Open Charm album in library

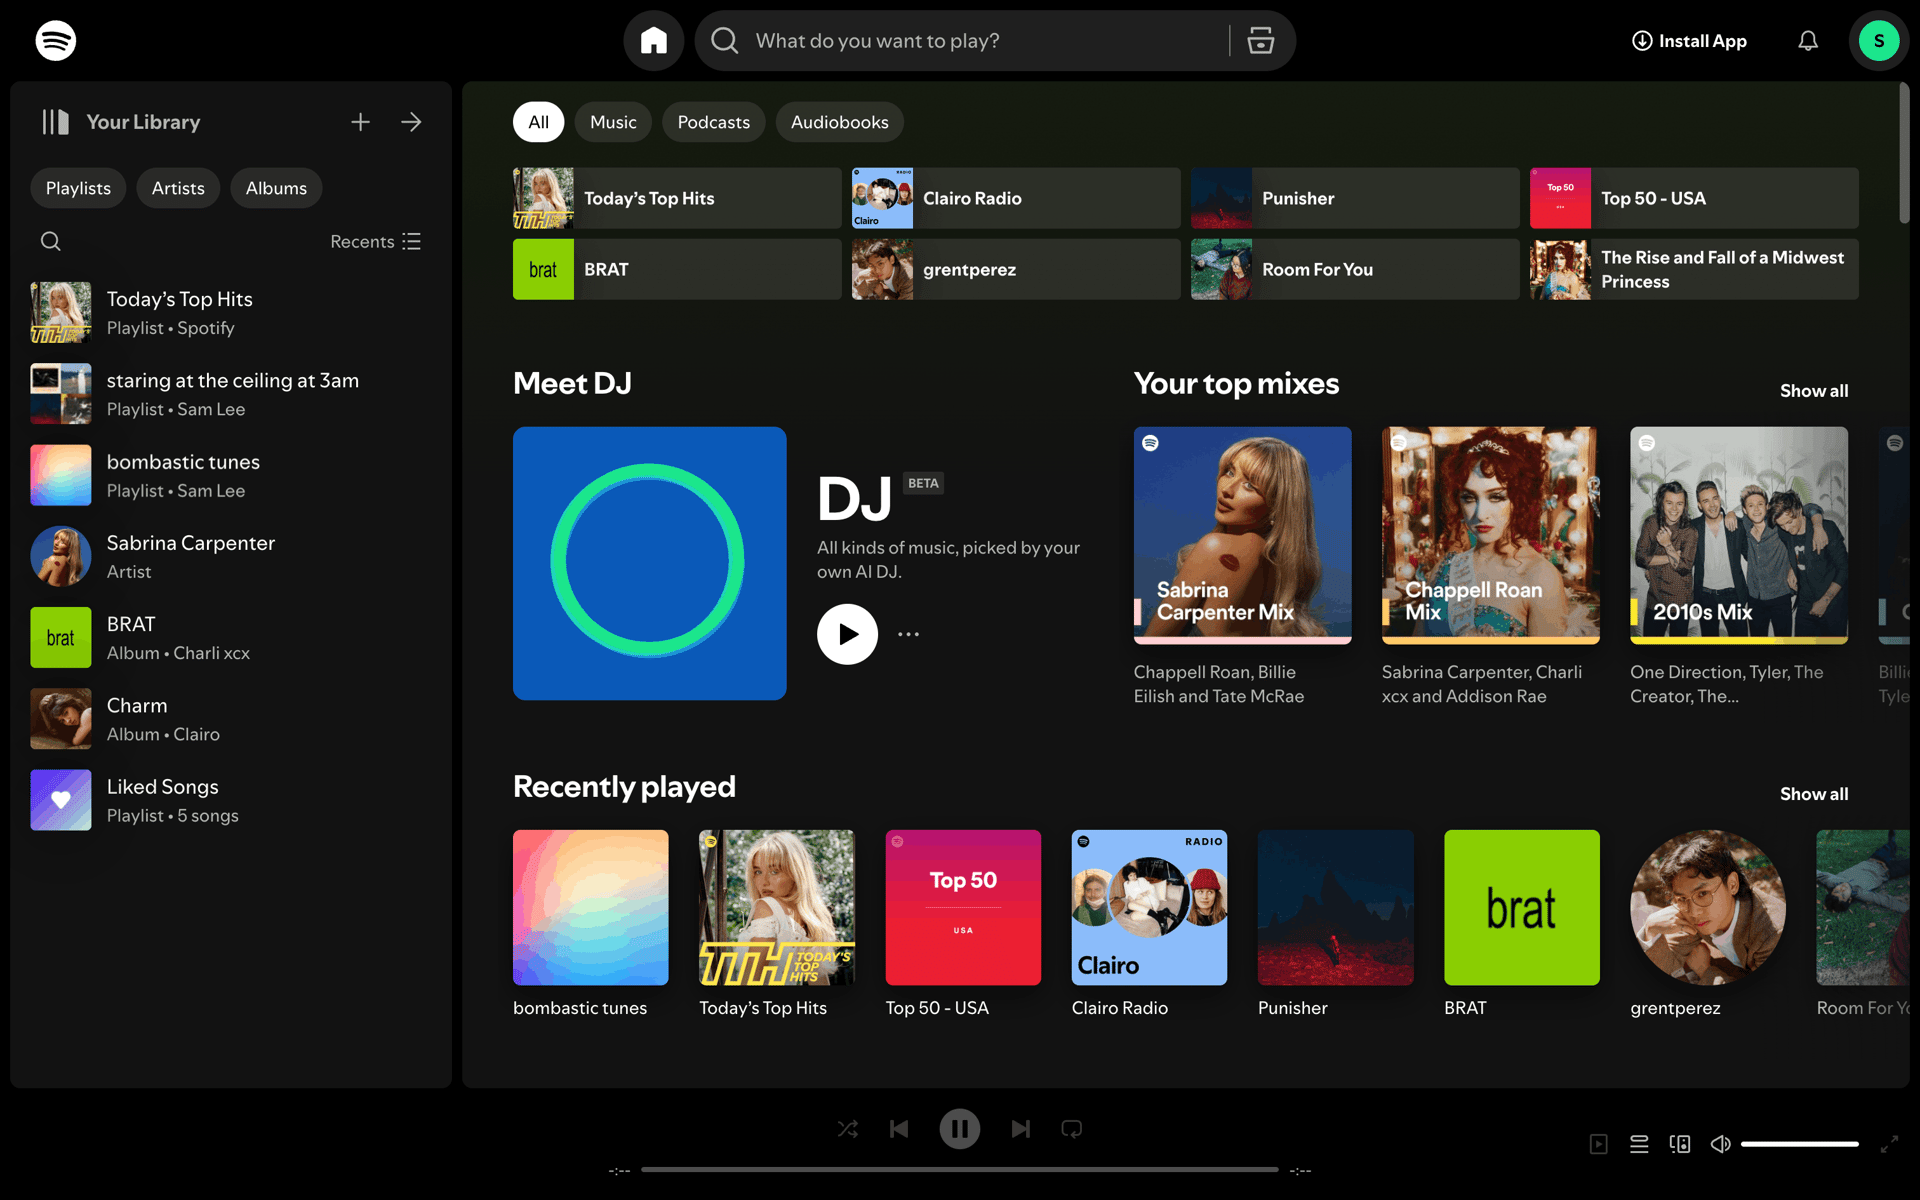[231, 719]
